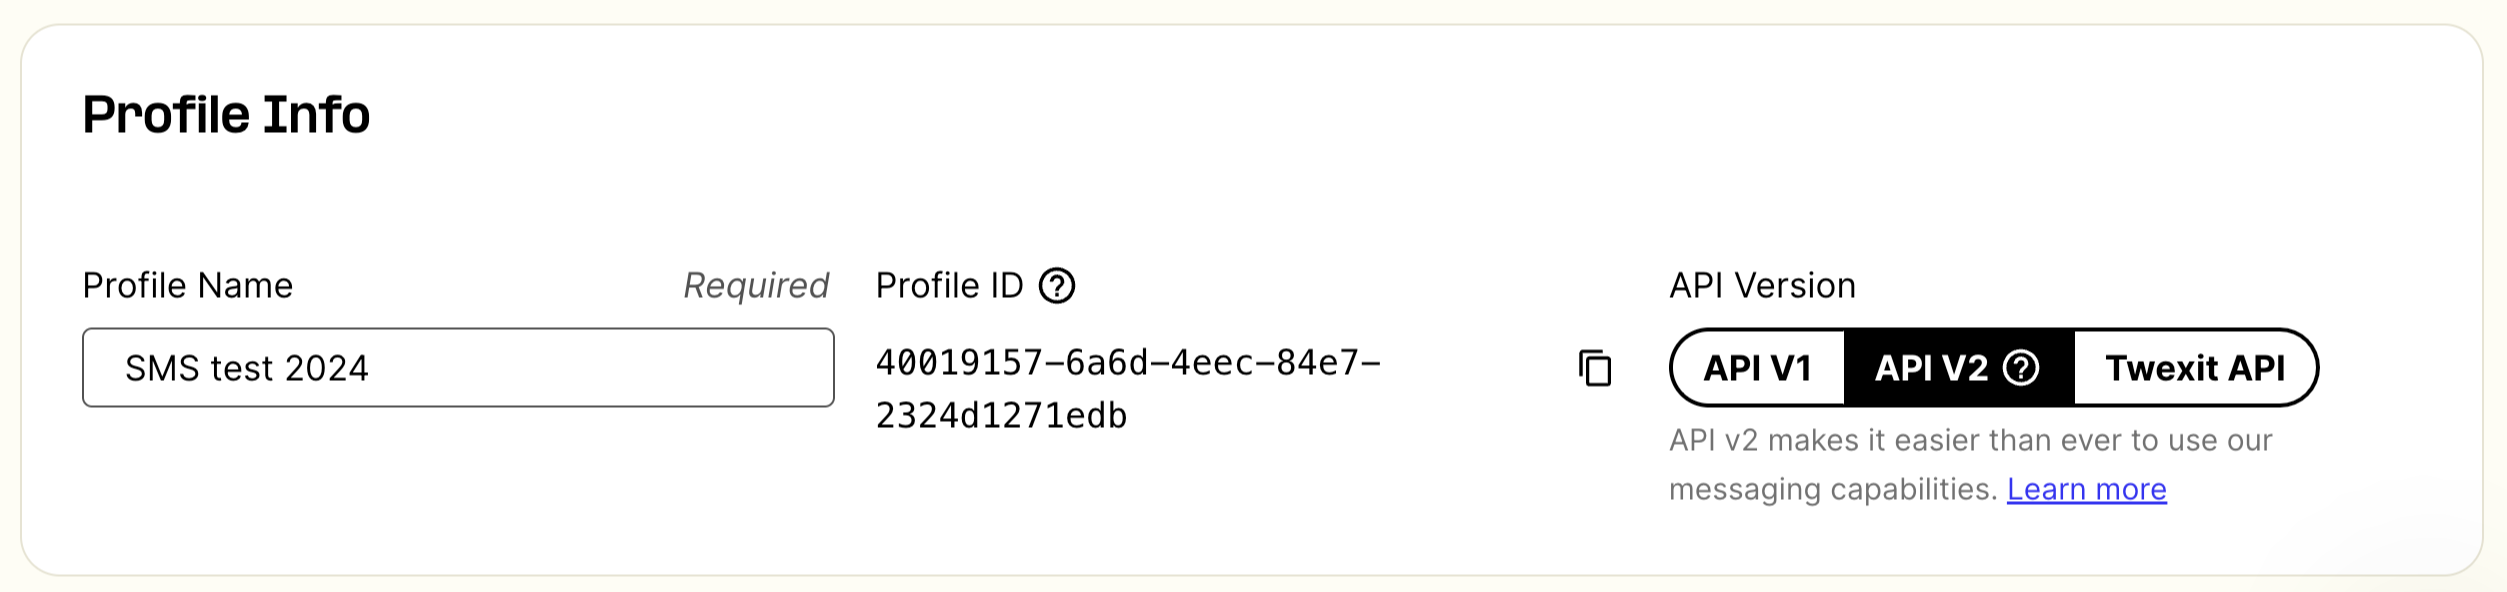This screenshot has width=2507, height=592.
Task: Click the ID line starting 40019157
Action: [1128, 362]
